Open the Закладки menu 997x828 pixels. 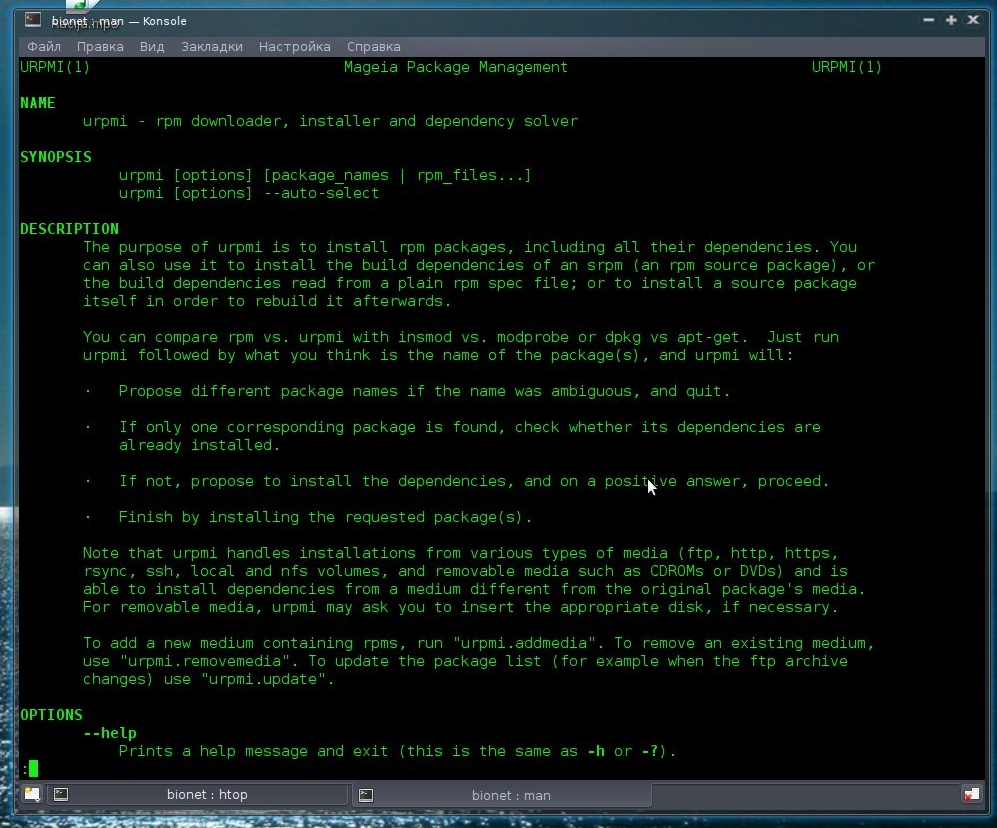pyautogui.click(x=212, y=46)
